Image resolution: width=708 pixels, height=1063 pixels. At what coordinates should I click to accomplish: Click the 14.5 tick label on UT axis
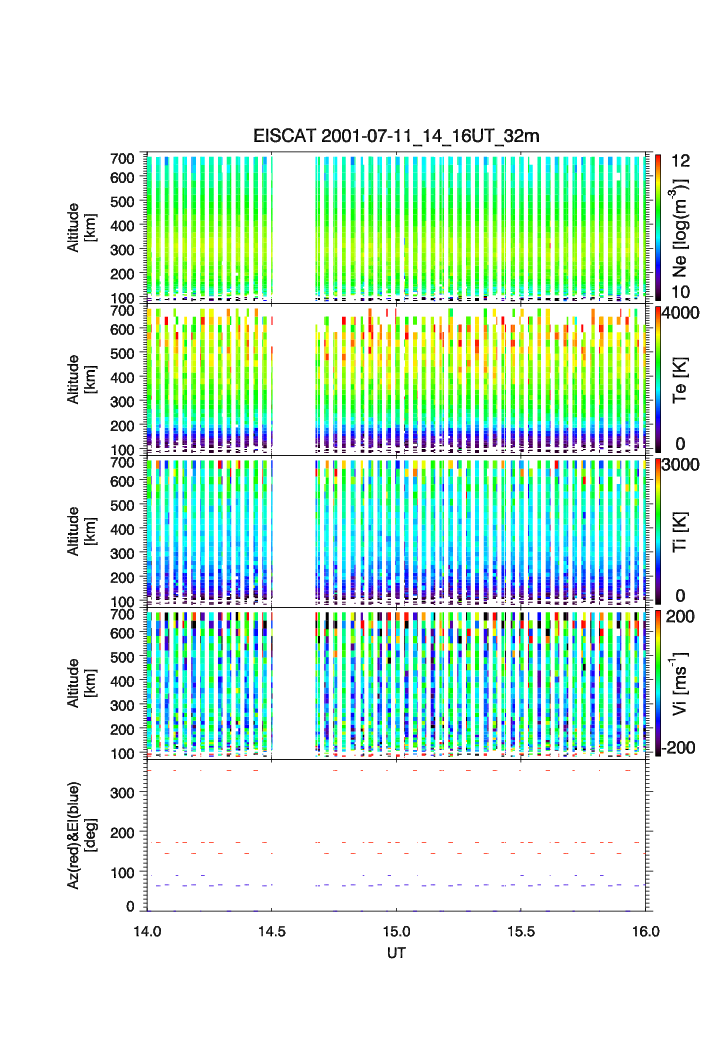[272, 930]
